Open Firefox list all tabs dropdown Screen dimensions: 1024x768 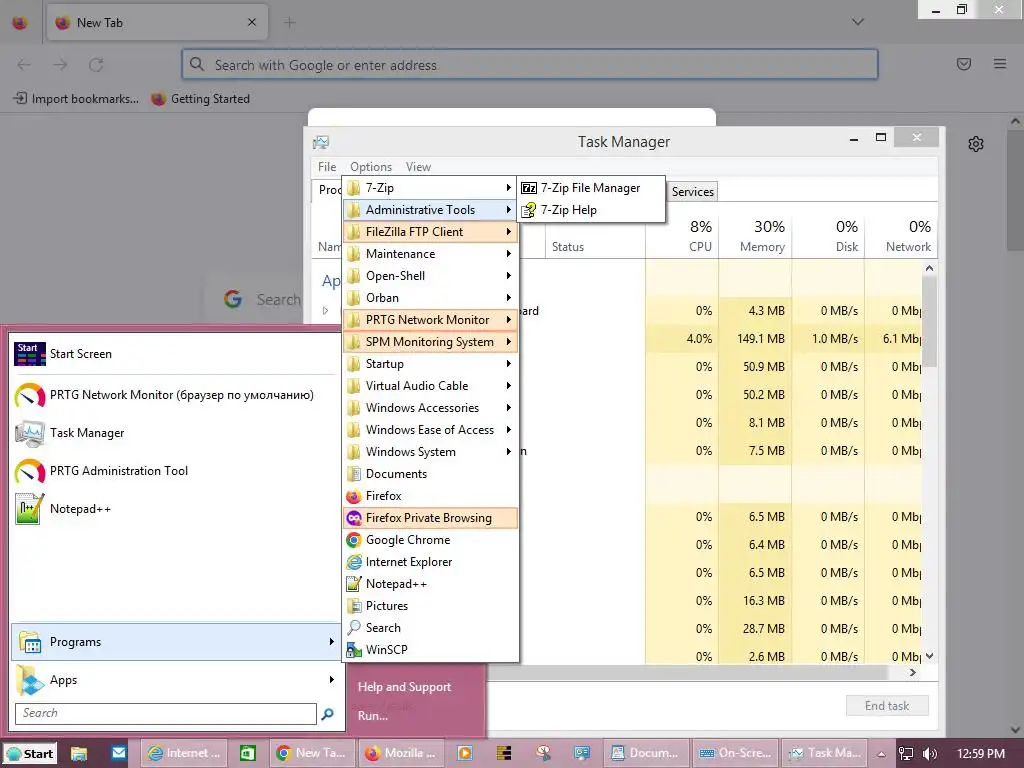coord(858,22)
